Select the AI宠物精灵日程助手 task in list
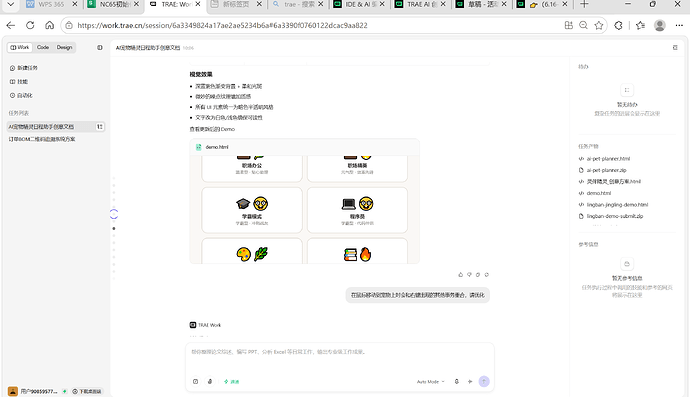The width and height of the screenshot is (690, 397). click(55, 127)
